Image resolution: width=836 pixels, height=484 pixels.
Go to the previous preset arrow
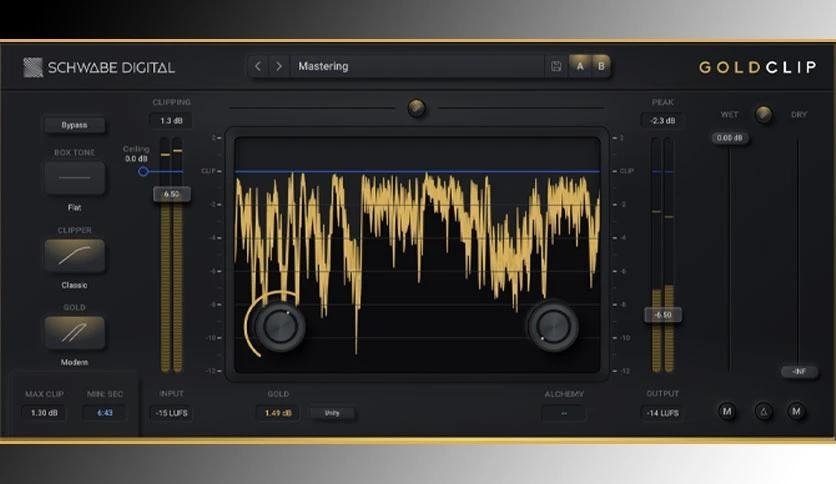pyautogui.click(x=258, y=67)
